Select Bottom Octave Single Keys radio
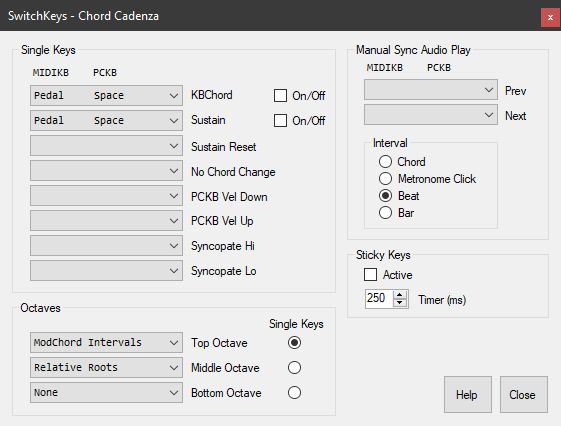561x426 pixels. pyautogui.click(x=294, y=393)
